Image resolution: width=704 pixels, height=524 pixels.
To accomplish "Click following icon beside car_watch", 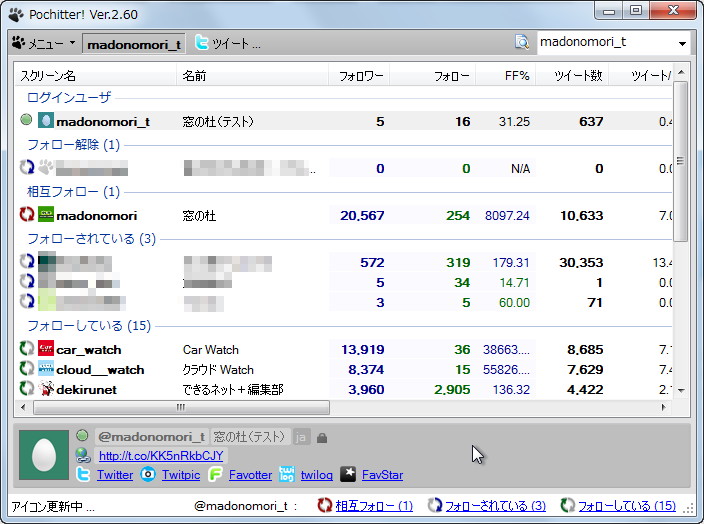I will pyautogui.click(x=27, y=348).
